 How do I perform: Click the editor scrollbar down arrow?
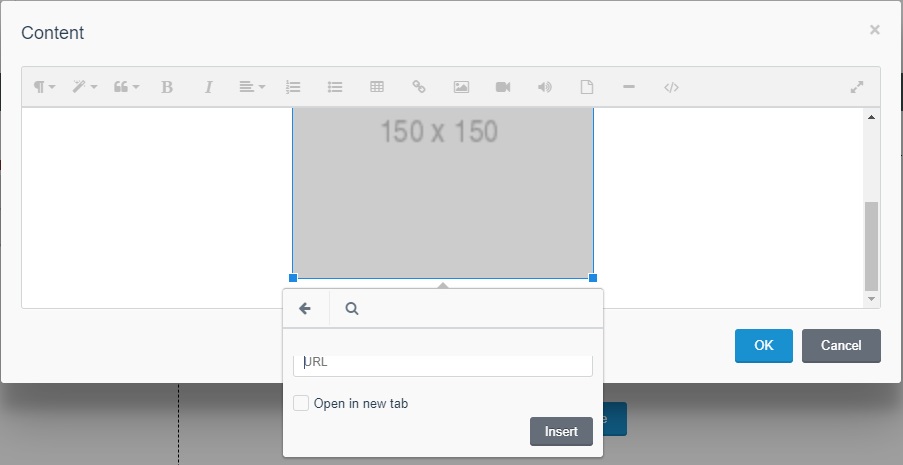coord(871,299)
